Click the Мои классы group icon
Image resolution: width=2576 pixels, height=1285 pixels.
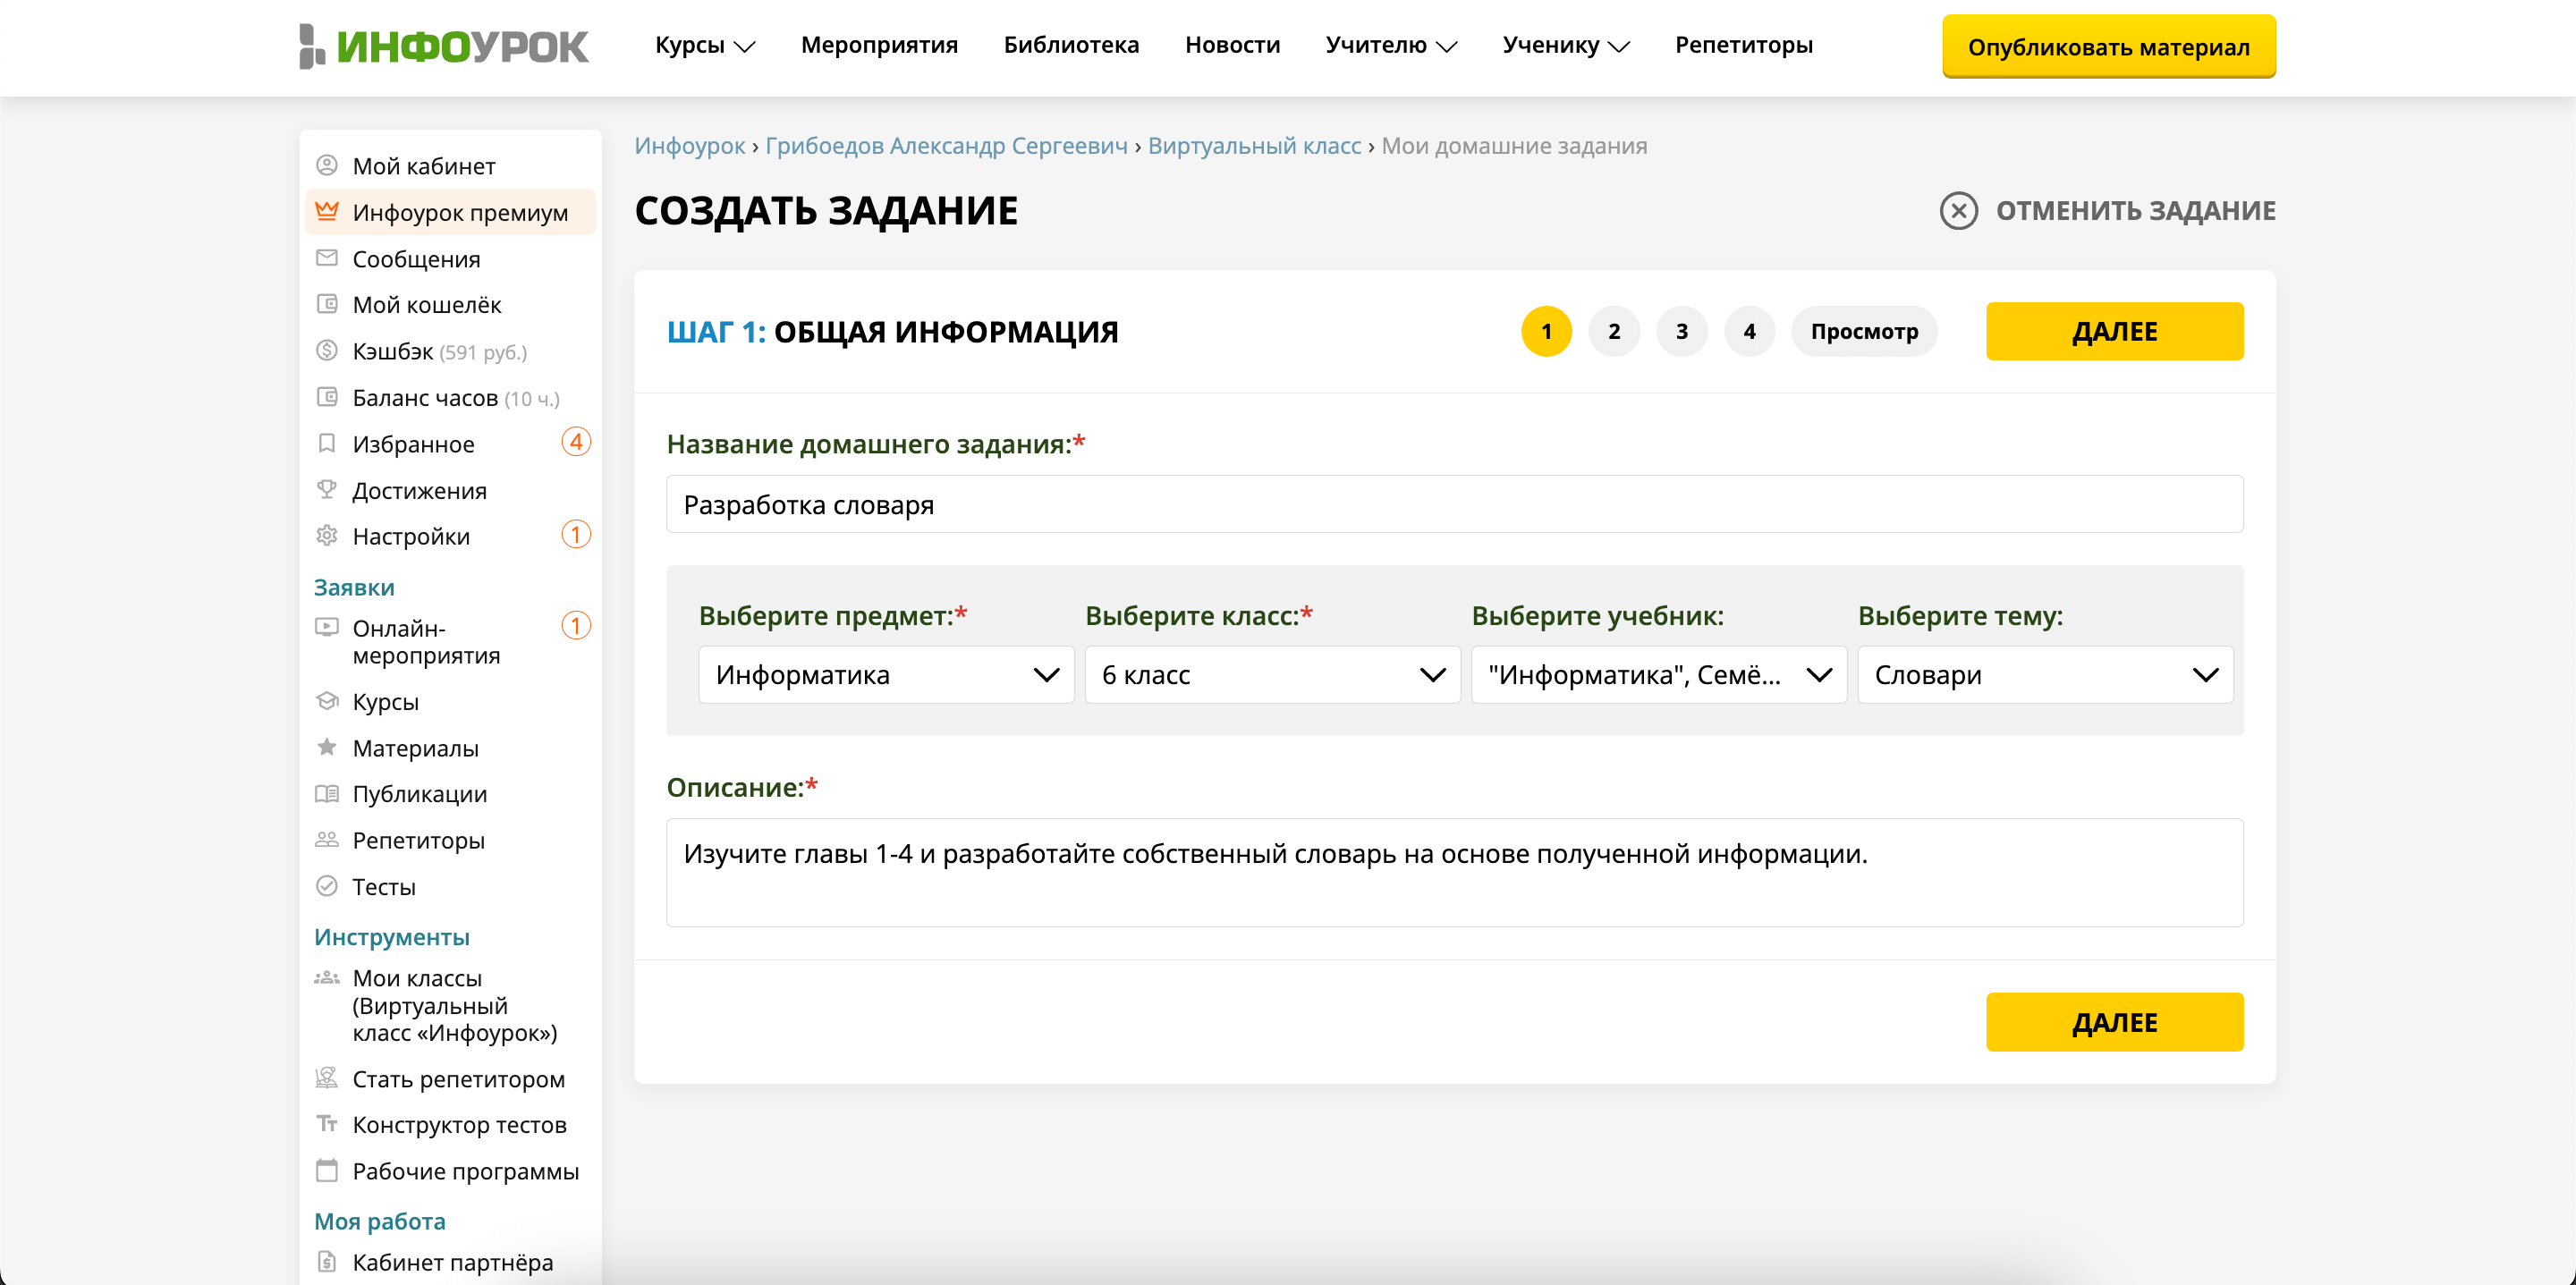coord(327,977)
